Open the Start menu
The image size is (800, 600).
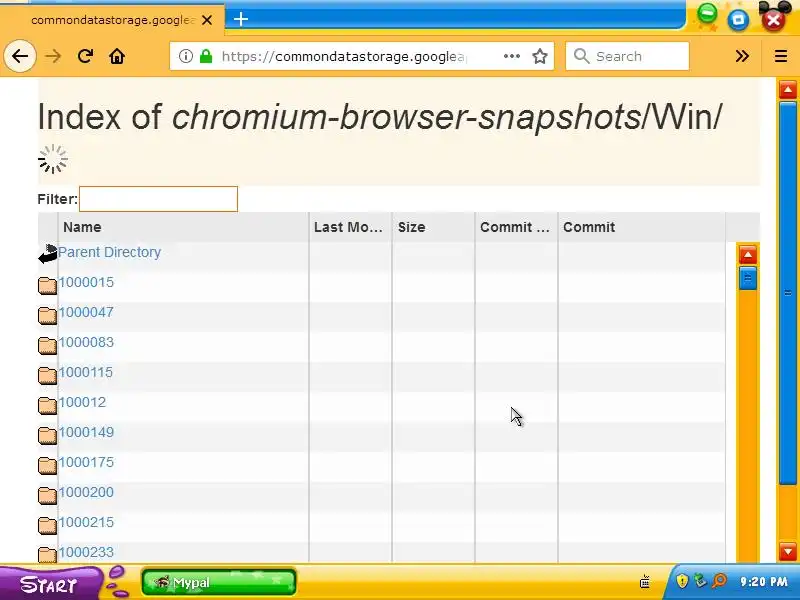click(48, 584)
